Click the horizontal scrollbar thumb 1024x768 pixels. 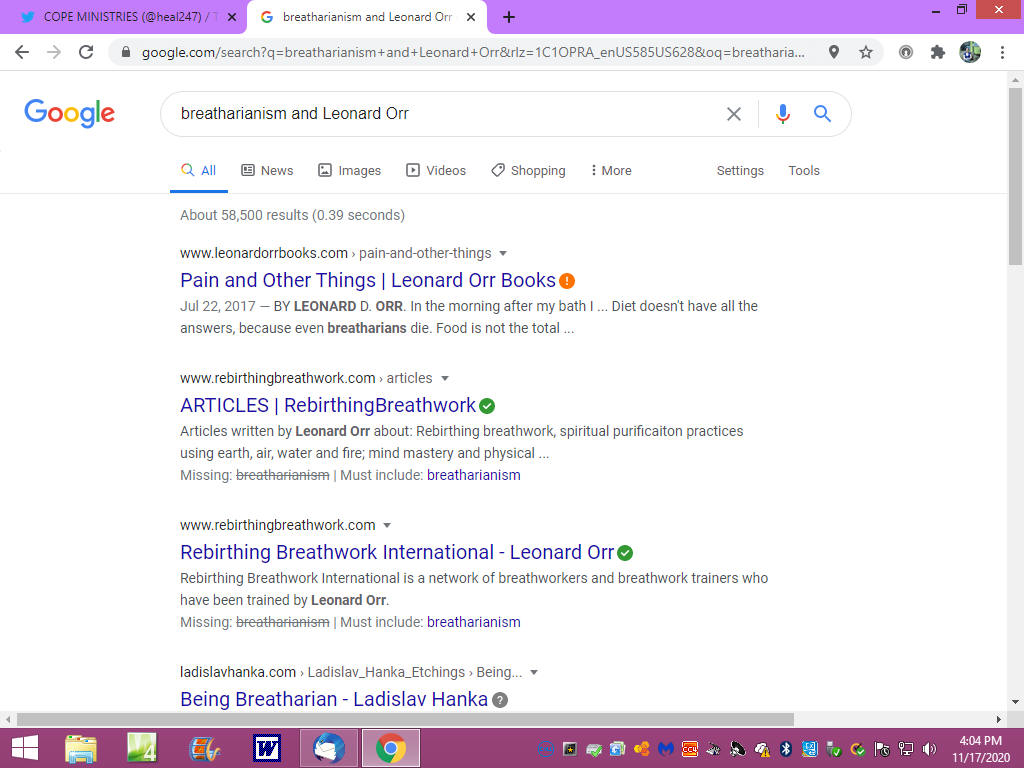(x=405, y=719)
